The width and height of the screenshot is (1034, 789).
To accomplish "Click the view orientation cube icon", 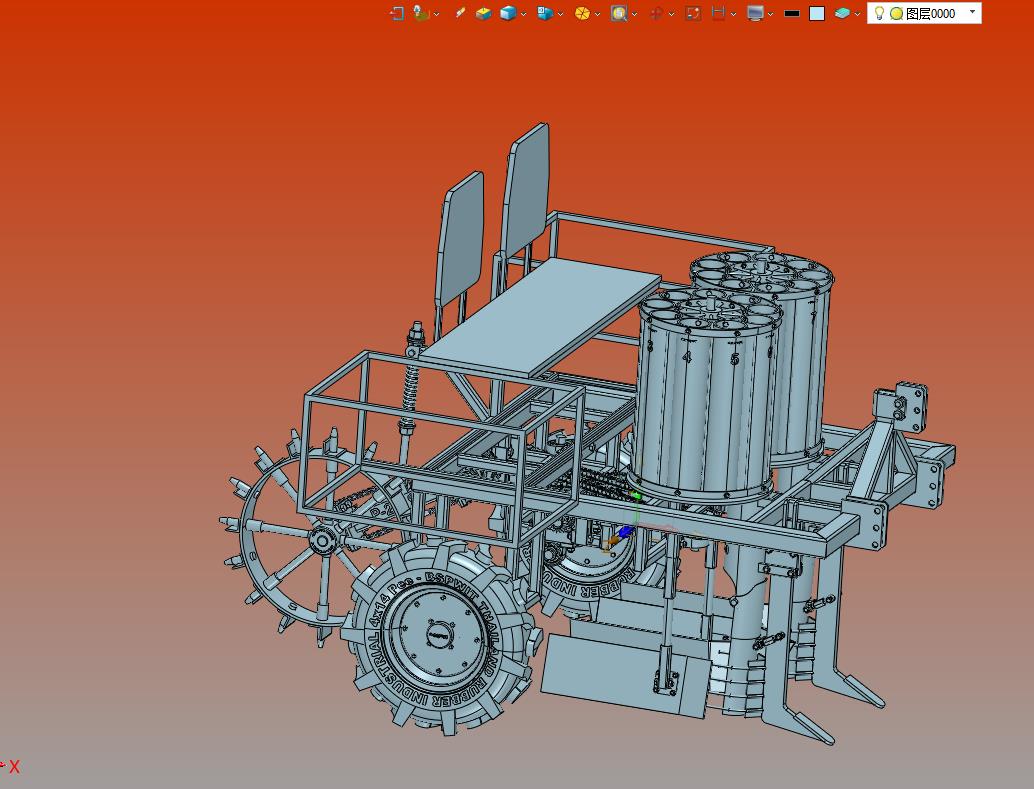I will click(x=545, y=13).
